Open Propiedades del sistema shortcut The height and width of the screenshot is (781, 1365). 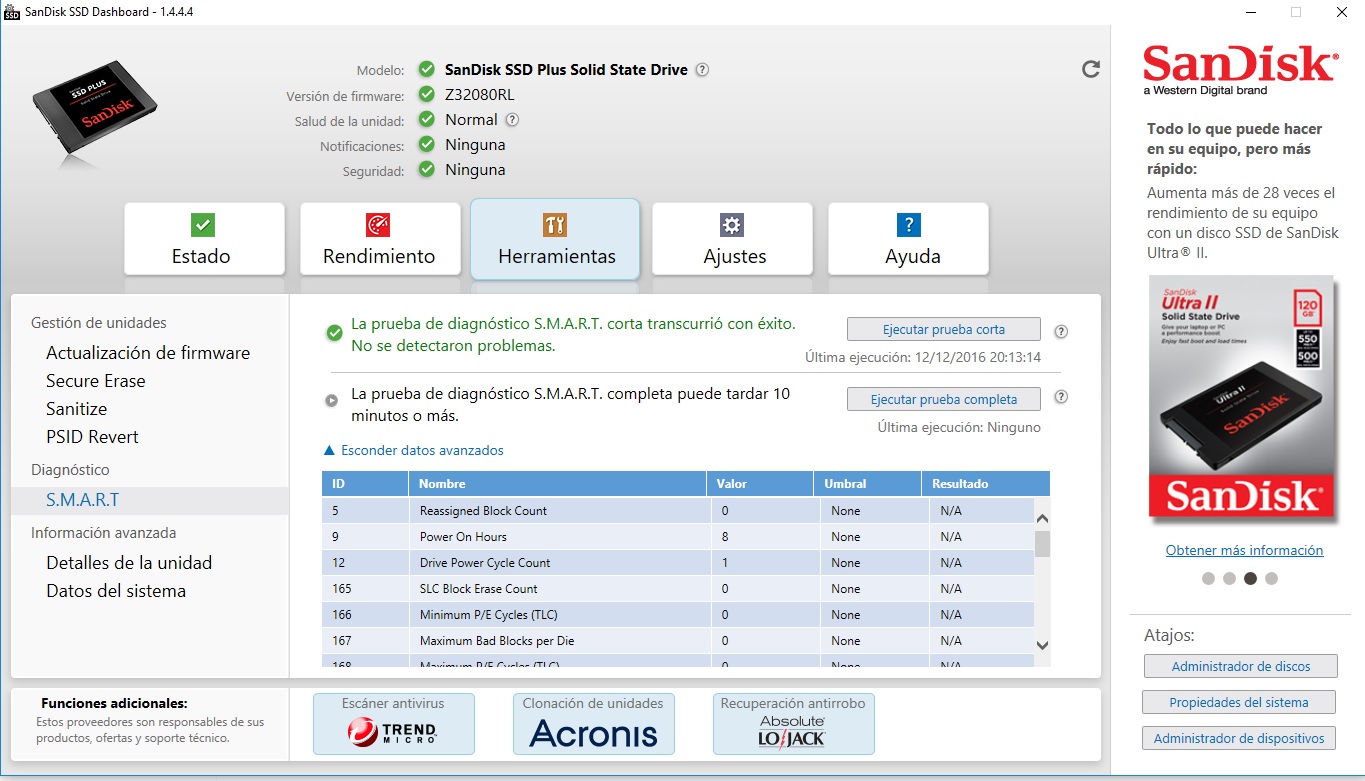pos(1239,702)
